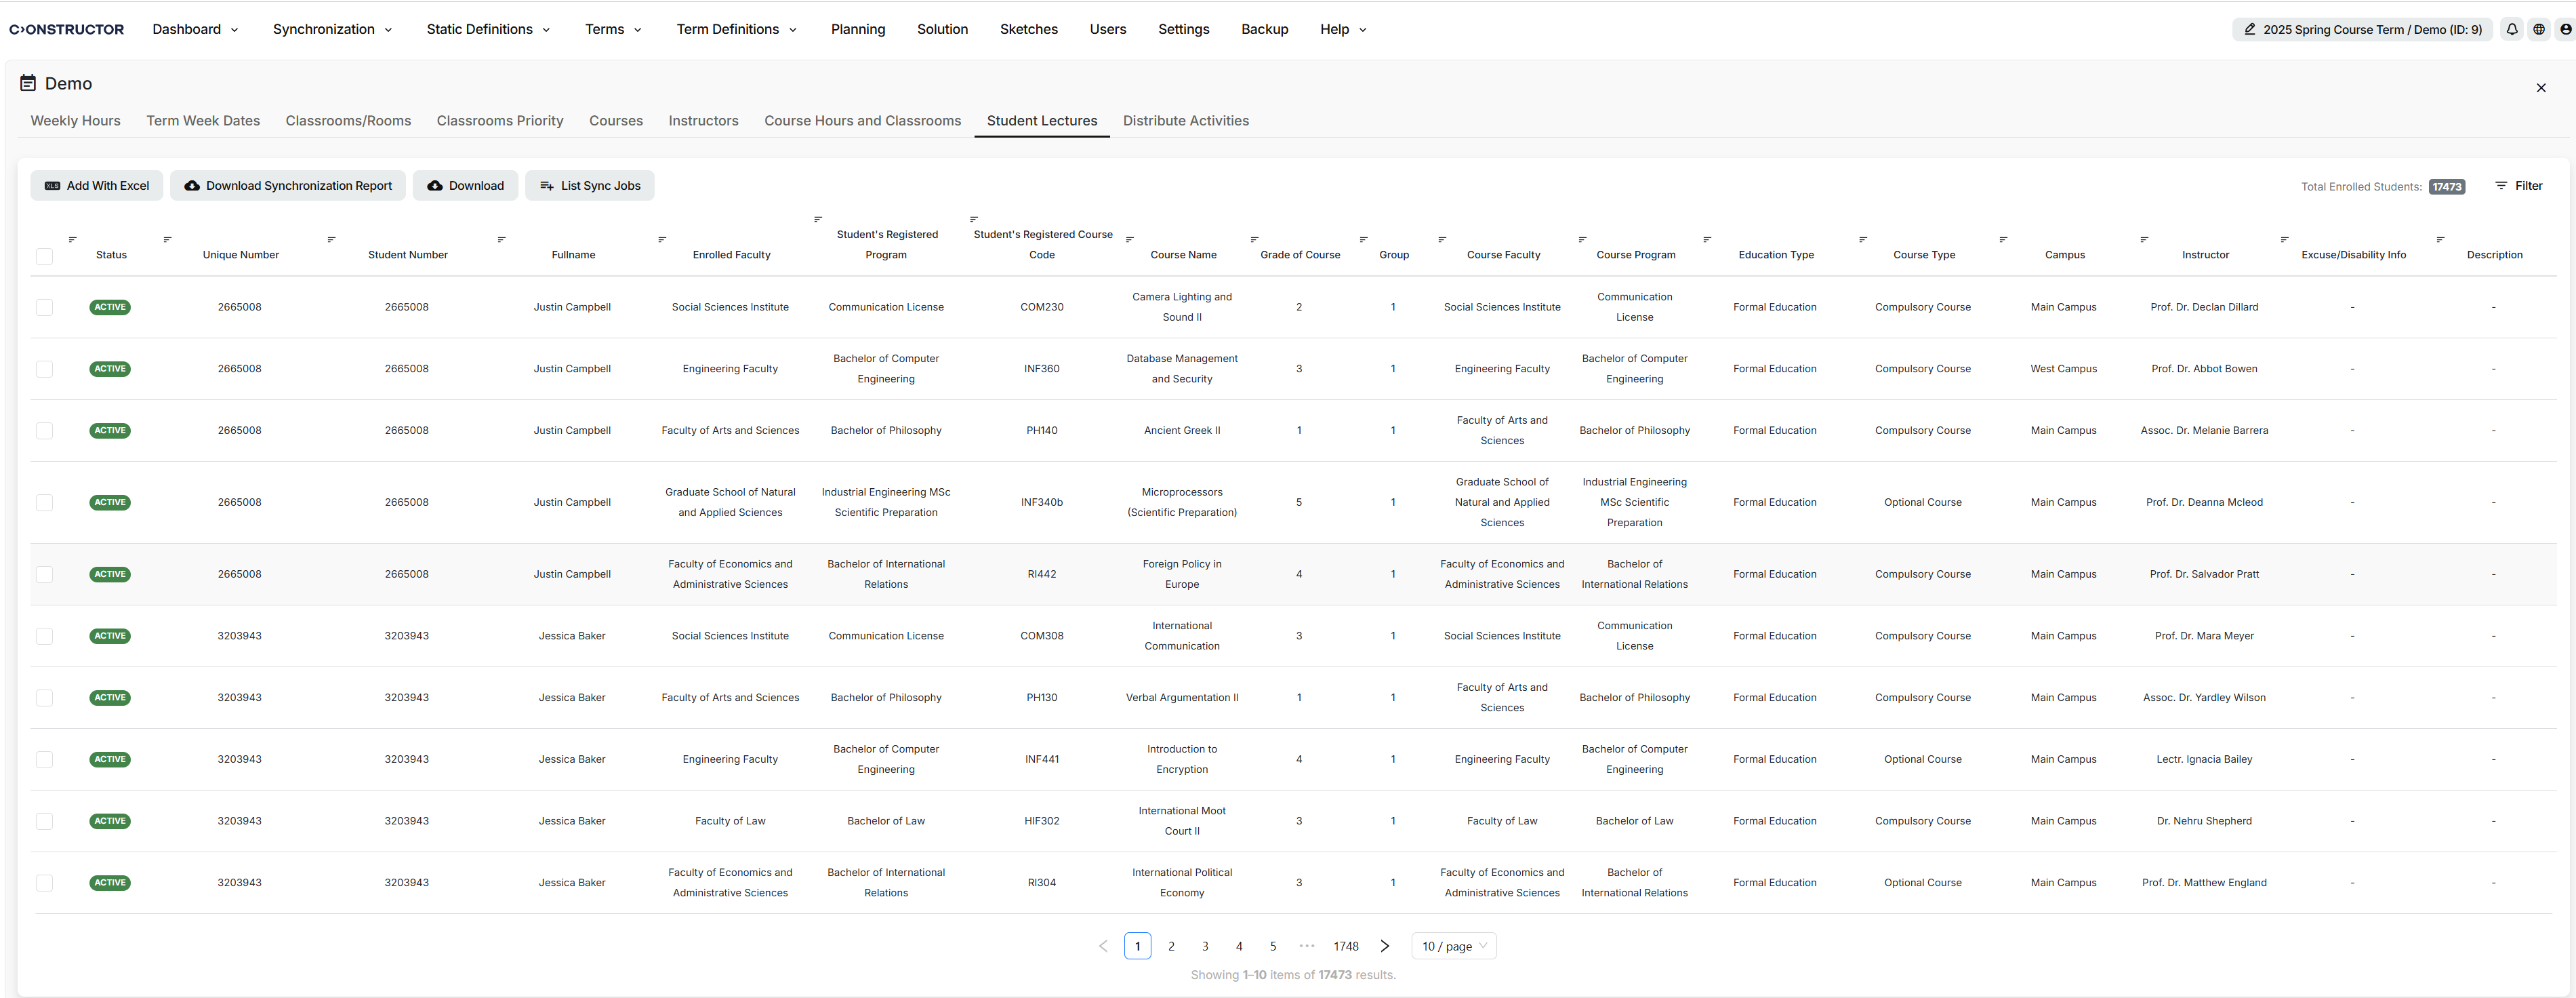Click Download Synchronization Report button
2576x998 pixels.
coord(288,186)
